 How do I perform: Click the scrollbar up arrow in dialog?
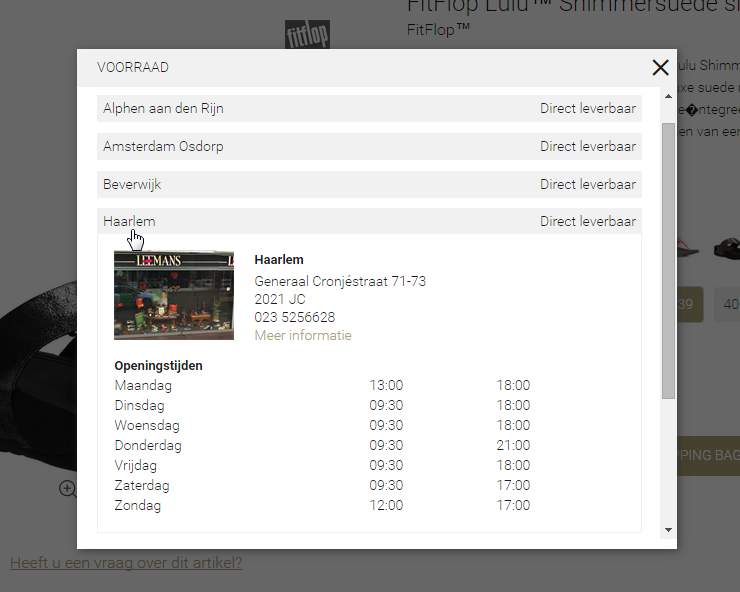click(x=668, y=96)
